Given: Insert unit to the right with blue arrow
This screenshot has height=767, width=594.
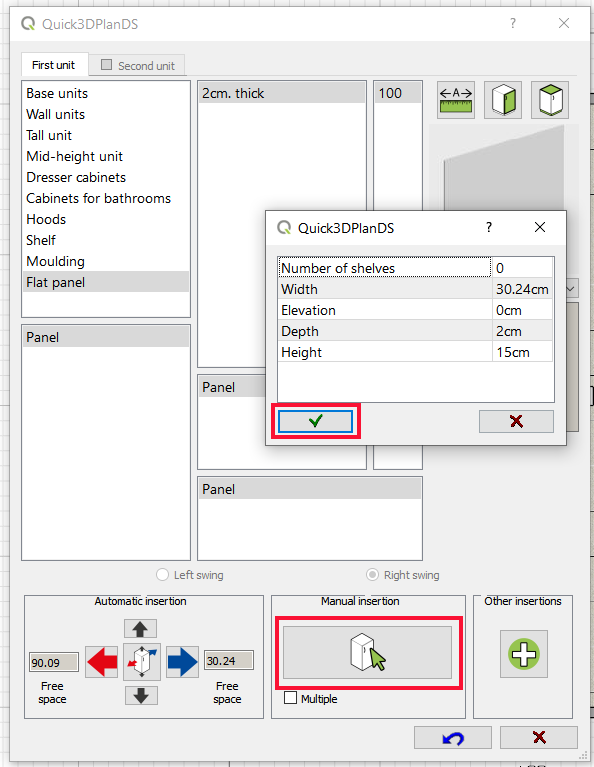Looking at the screenshot, I should coord(183,662).
